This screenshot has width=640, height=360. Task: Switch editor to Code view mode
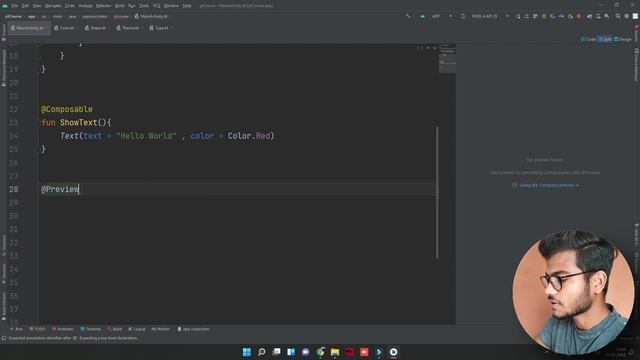(x=588, y=39)
